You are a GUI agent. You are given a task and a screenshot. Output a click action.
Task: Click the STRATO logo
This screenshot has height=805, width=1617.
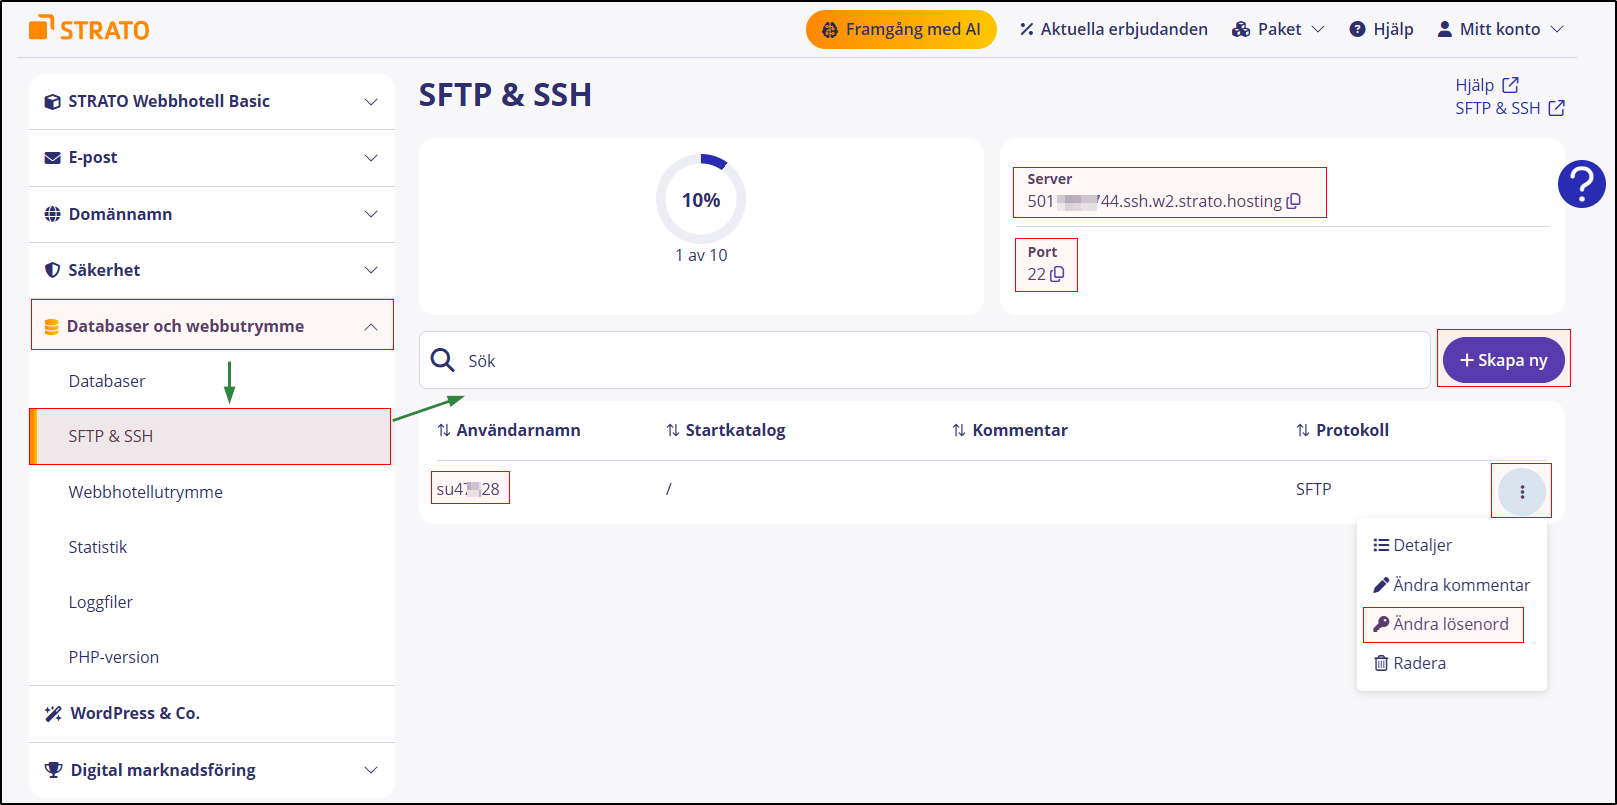point(89,28)
